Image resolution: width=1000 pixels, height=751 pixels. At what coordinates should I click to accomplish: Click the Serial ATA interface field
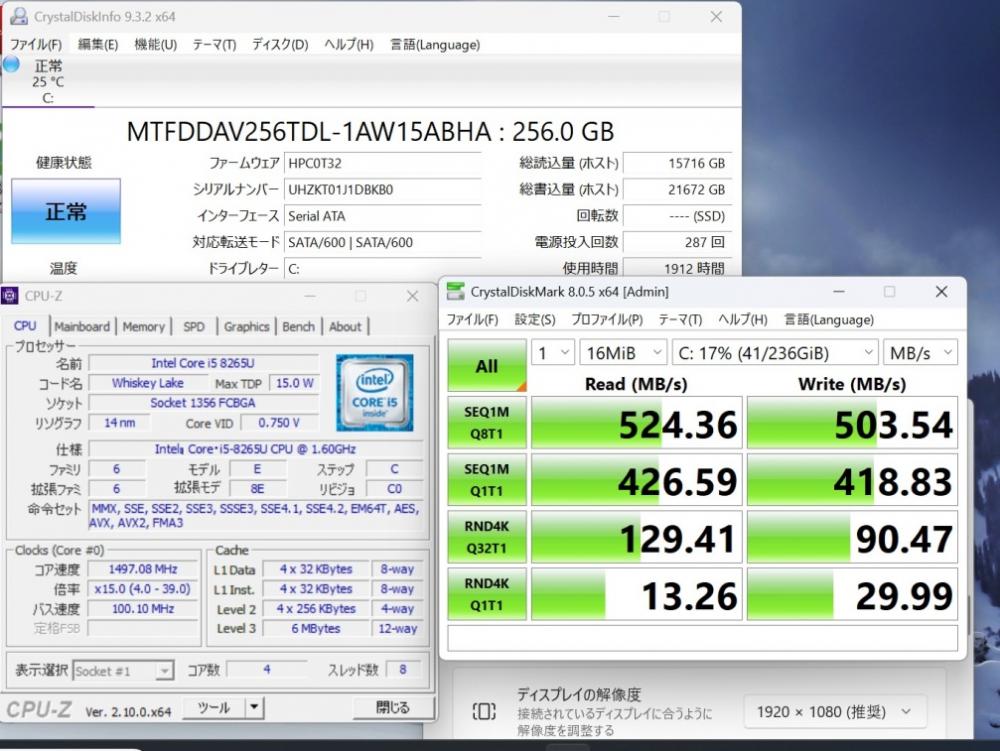click(382, 216)
